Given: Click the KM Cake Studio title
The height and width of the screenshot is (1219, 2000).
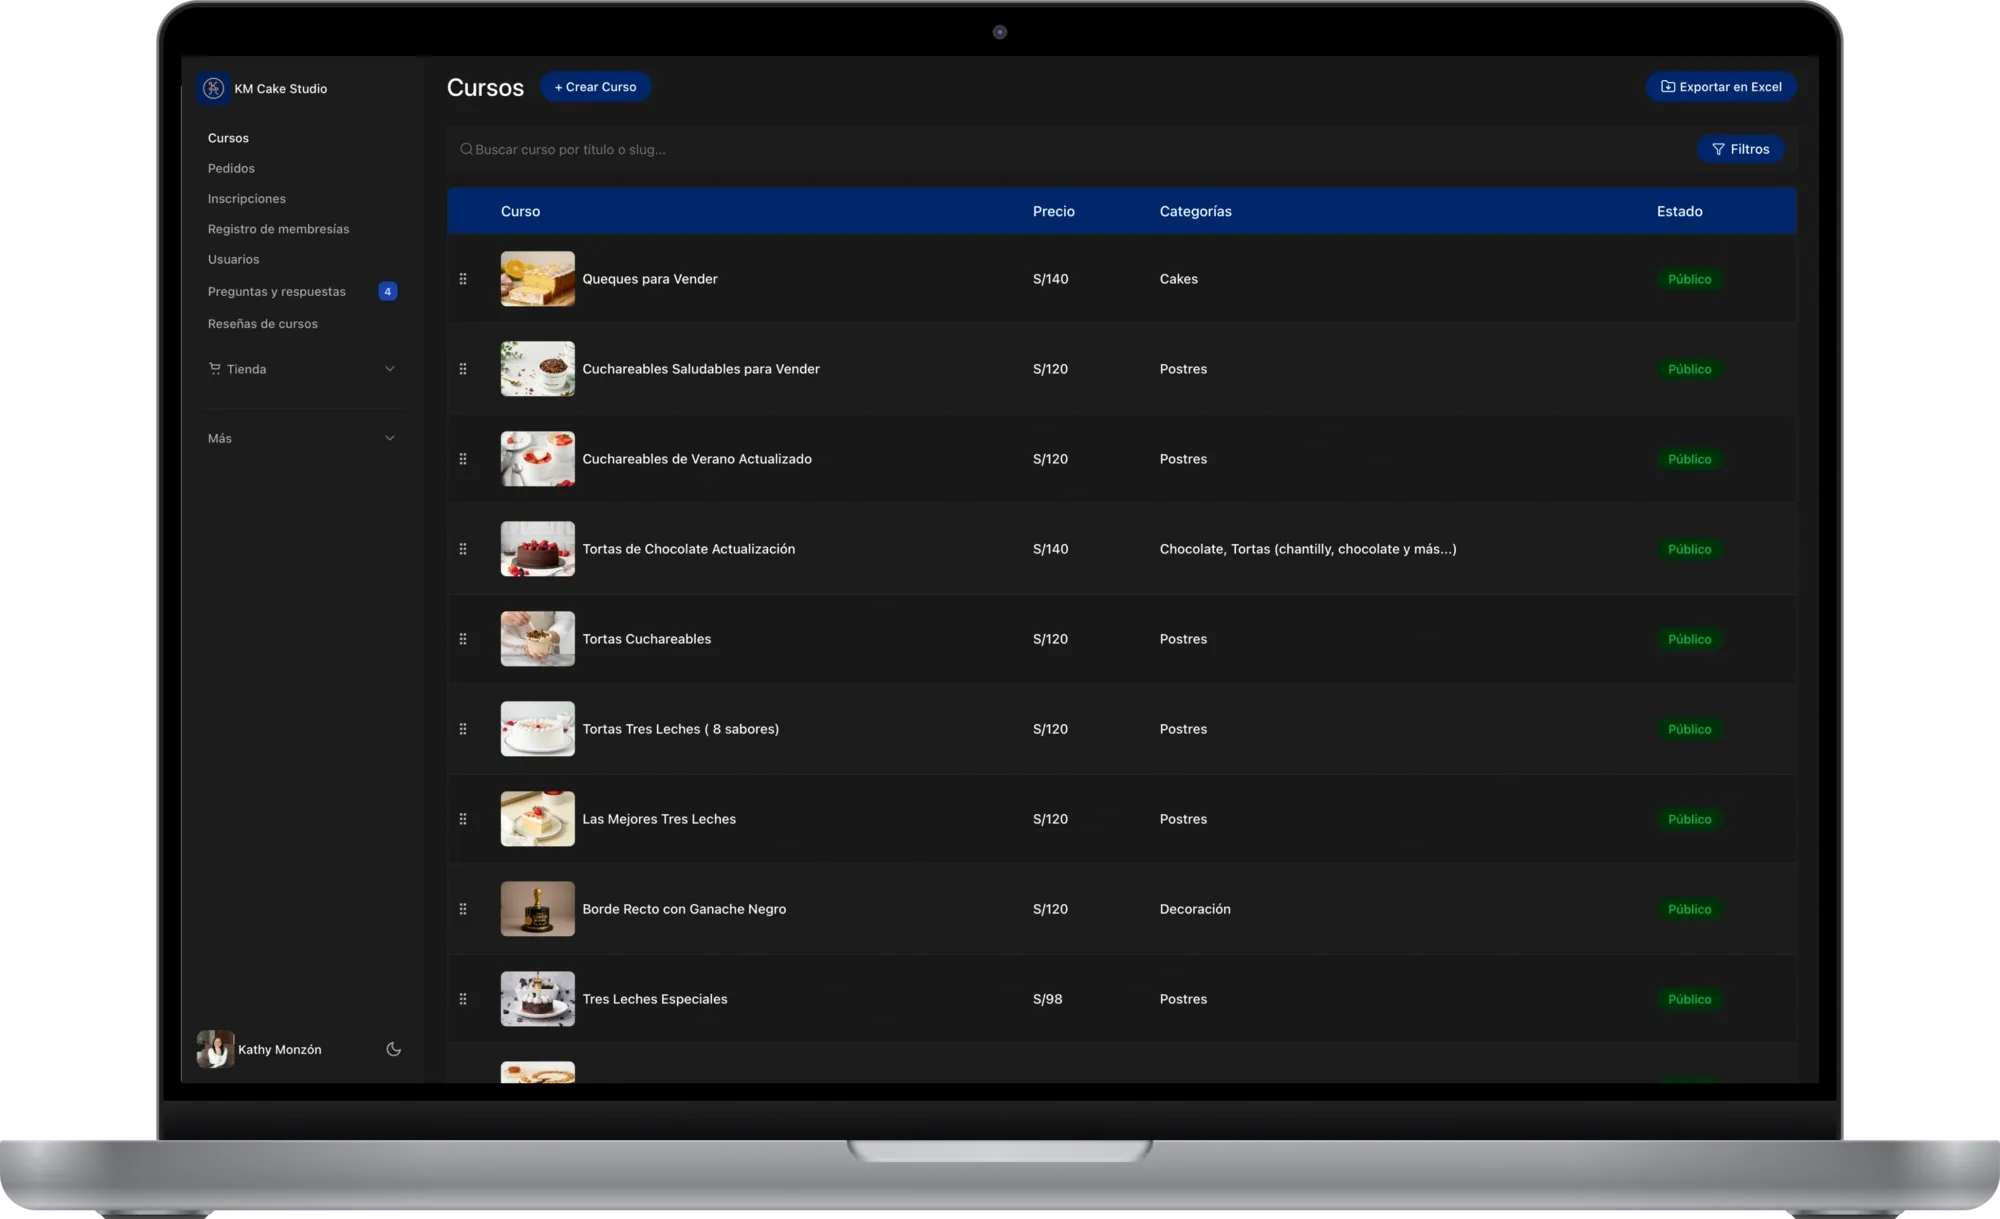Looking at the screenshot, I should (280, 88).
